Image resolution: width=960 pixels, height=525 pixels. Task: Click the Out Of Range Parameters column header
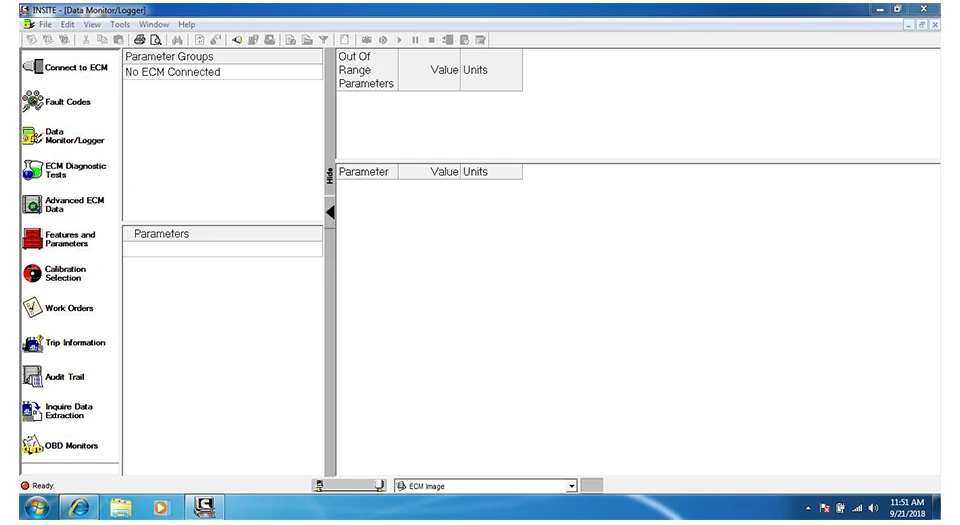[367, 70]
